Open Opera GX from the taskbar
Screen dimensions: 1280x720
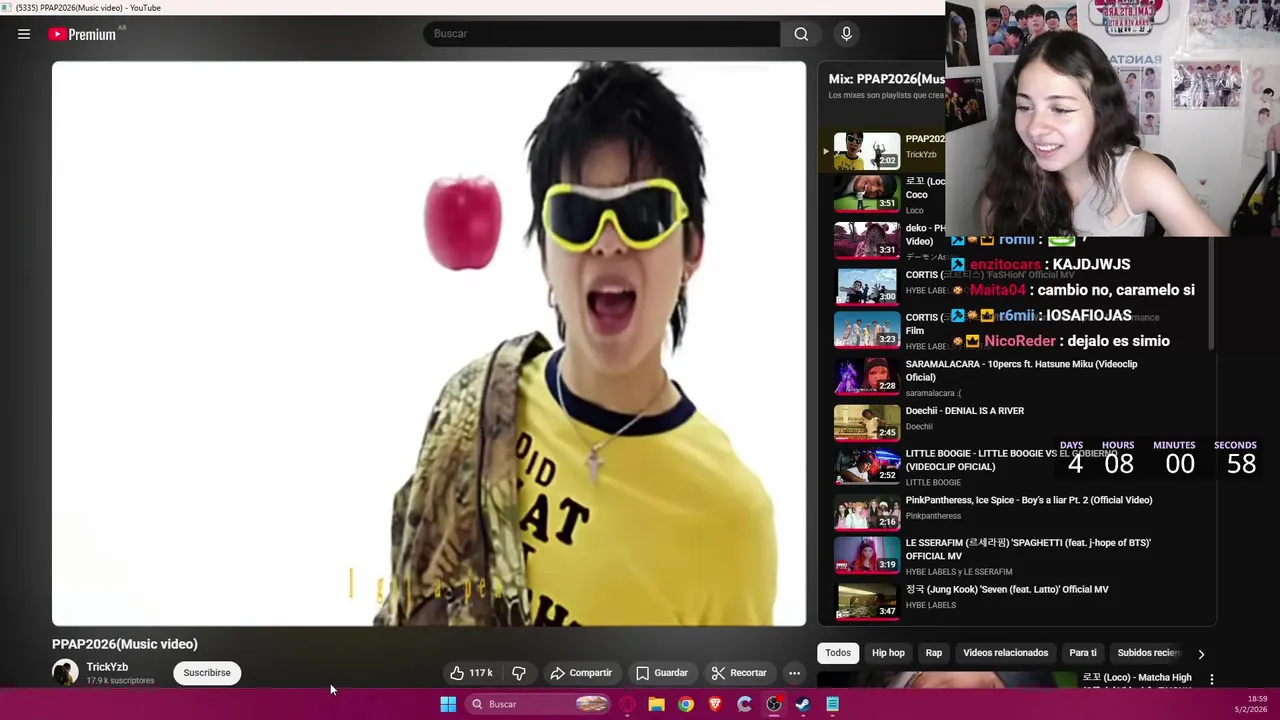(x=627, y=704)
